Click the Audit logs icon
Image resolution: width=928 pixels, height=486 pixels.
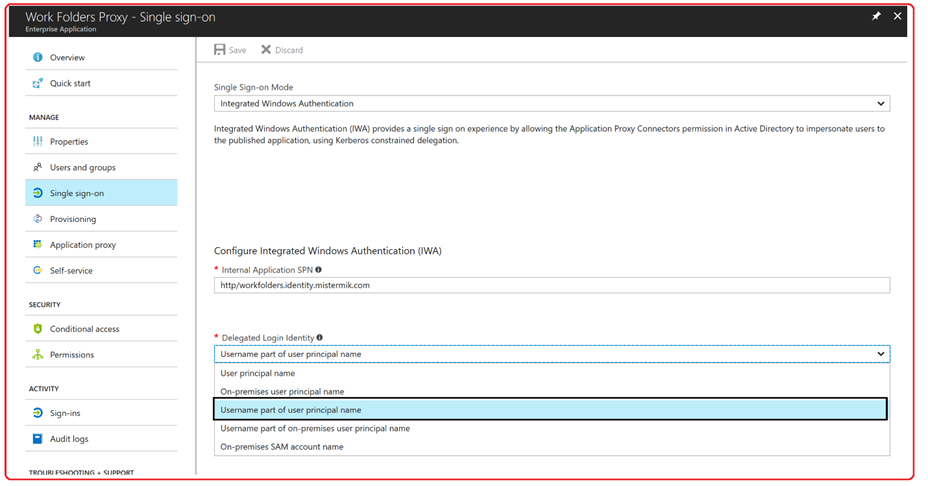(x=38, y=439)
